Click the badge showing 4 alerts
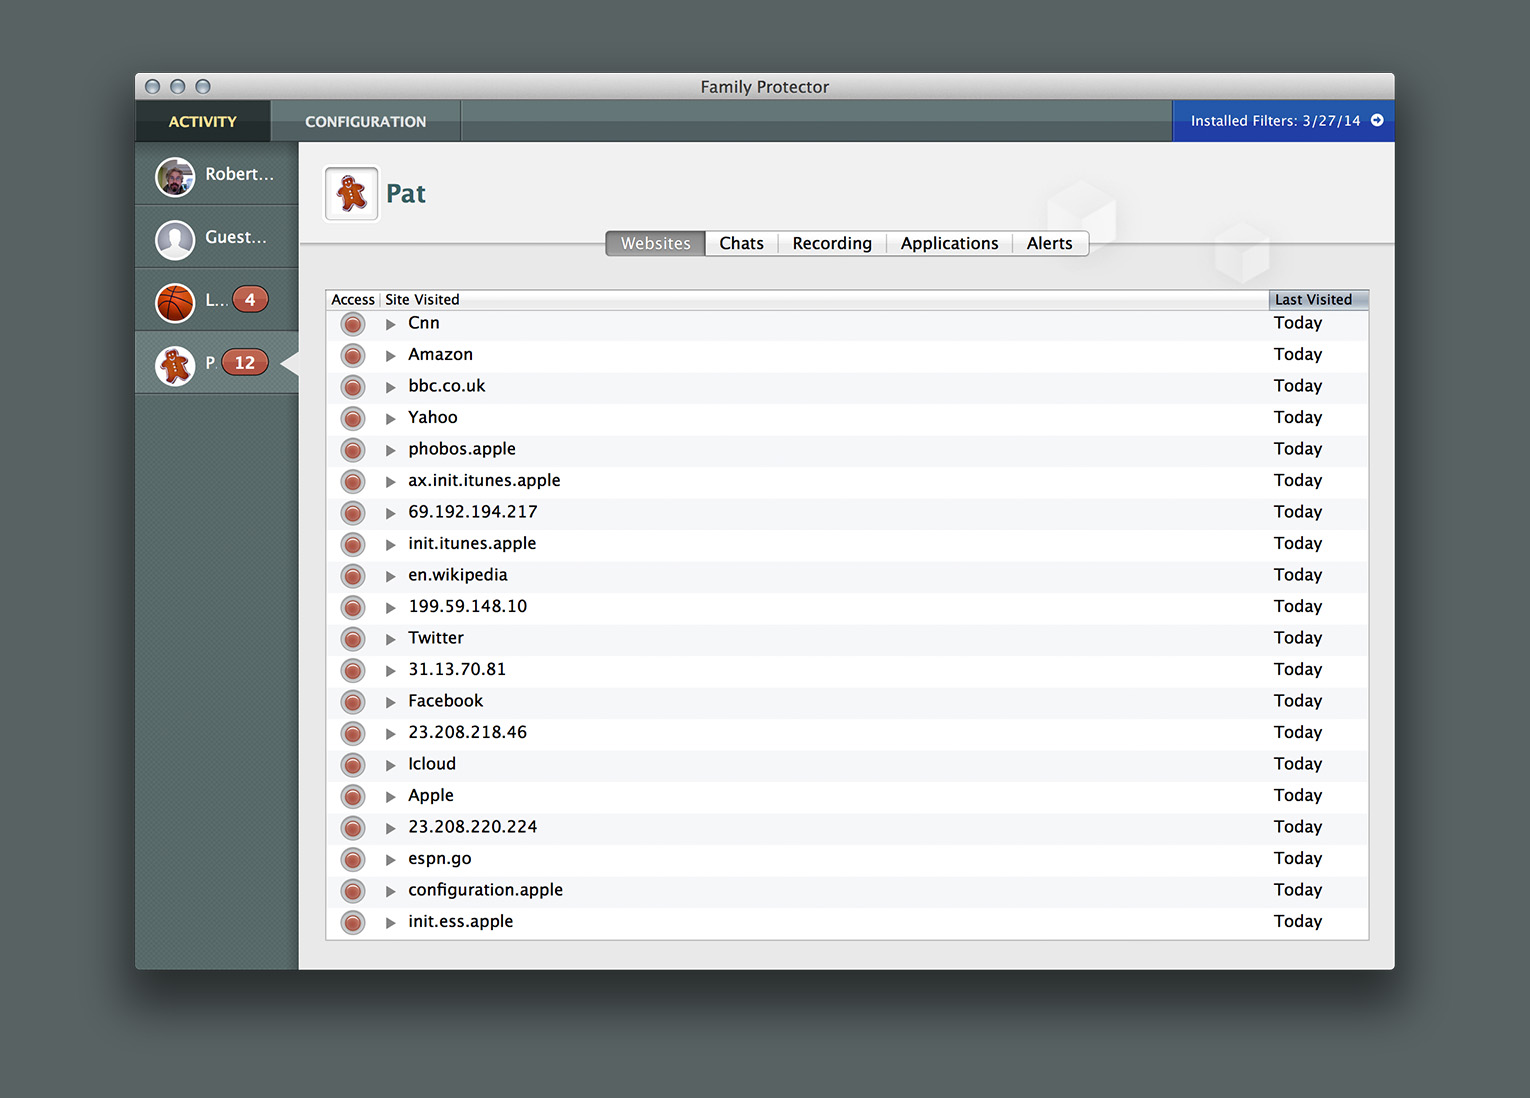The height and width of the screenshot is (1098, 1530). [250, 299]
